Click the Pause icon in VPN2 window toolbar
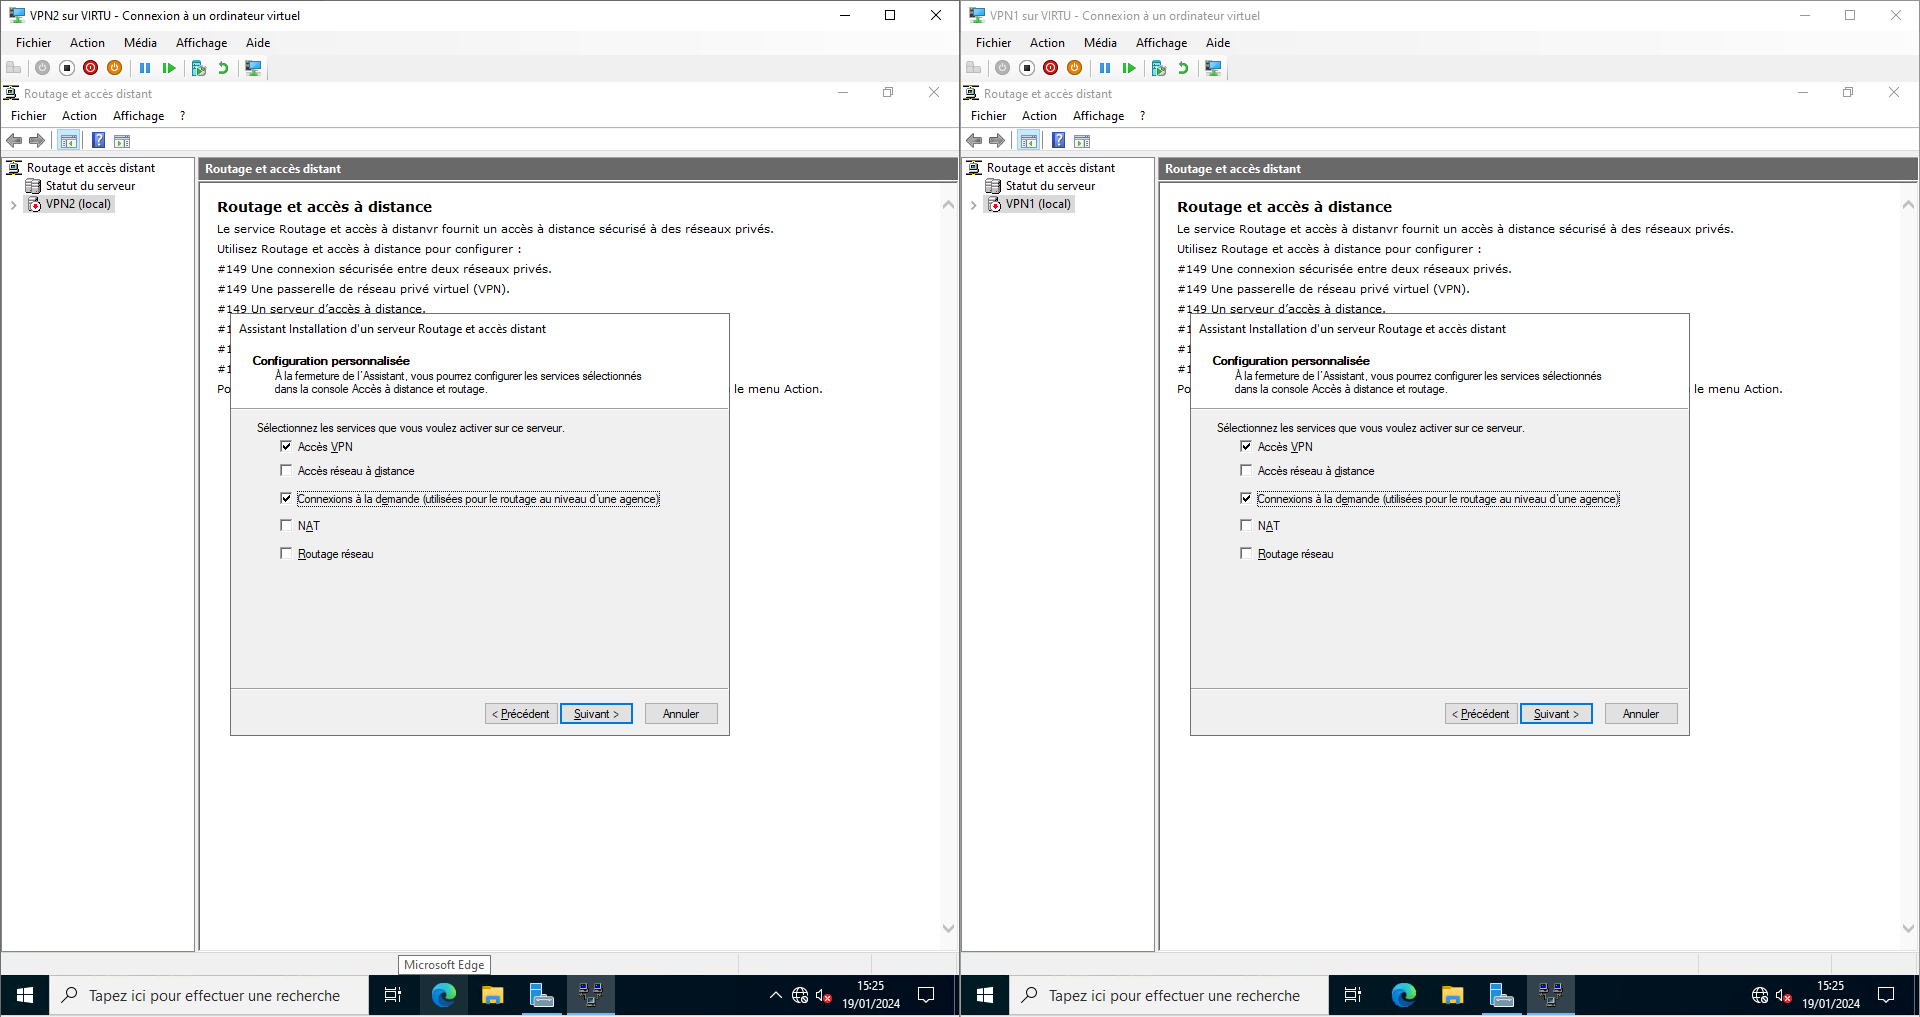The width and height of the screenshot is (1920, 1017). (x=145, y=68)
